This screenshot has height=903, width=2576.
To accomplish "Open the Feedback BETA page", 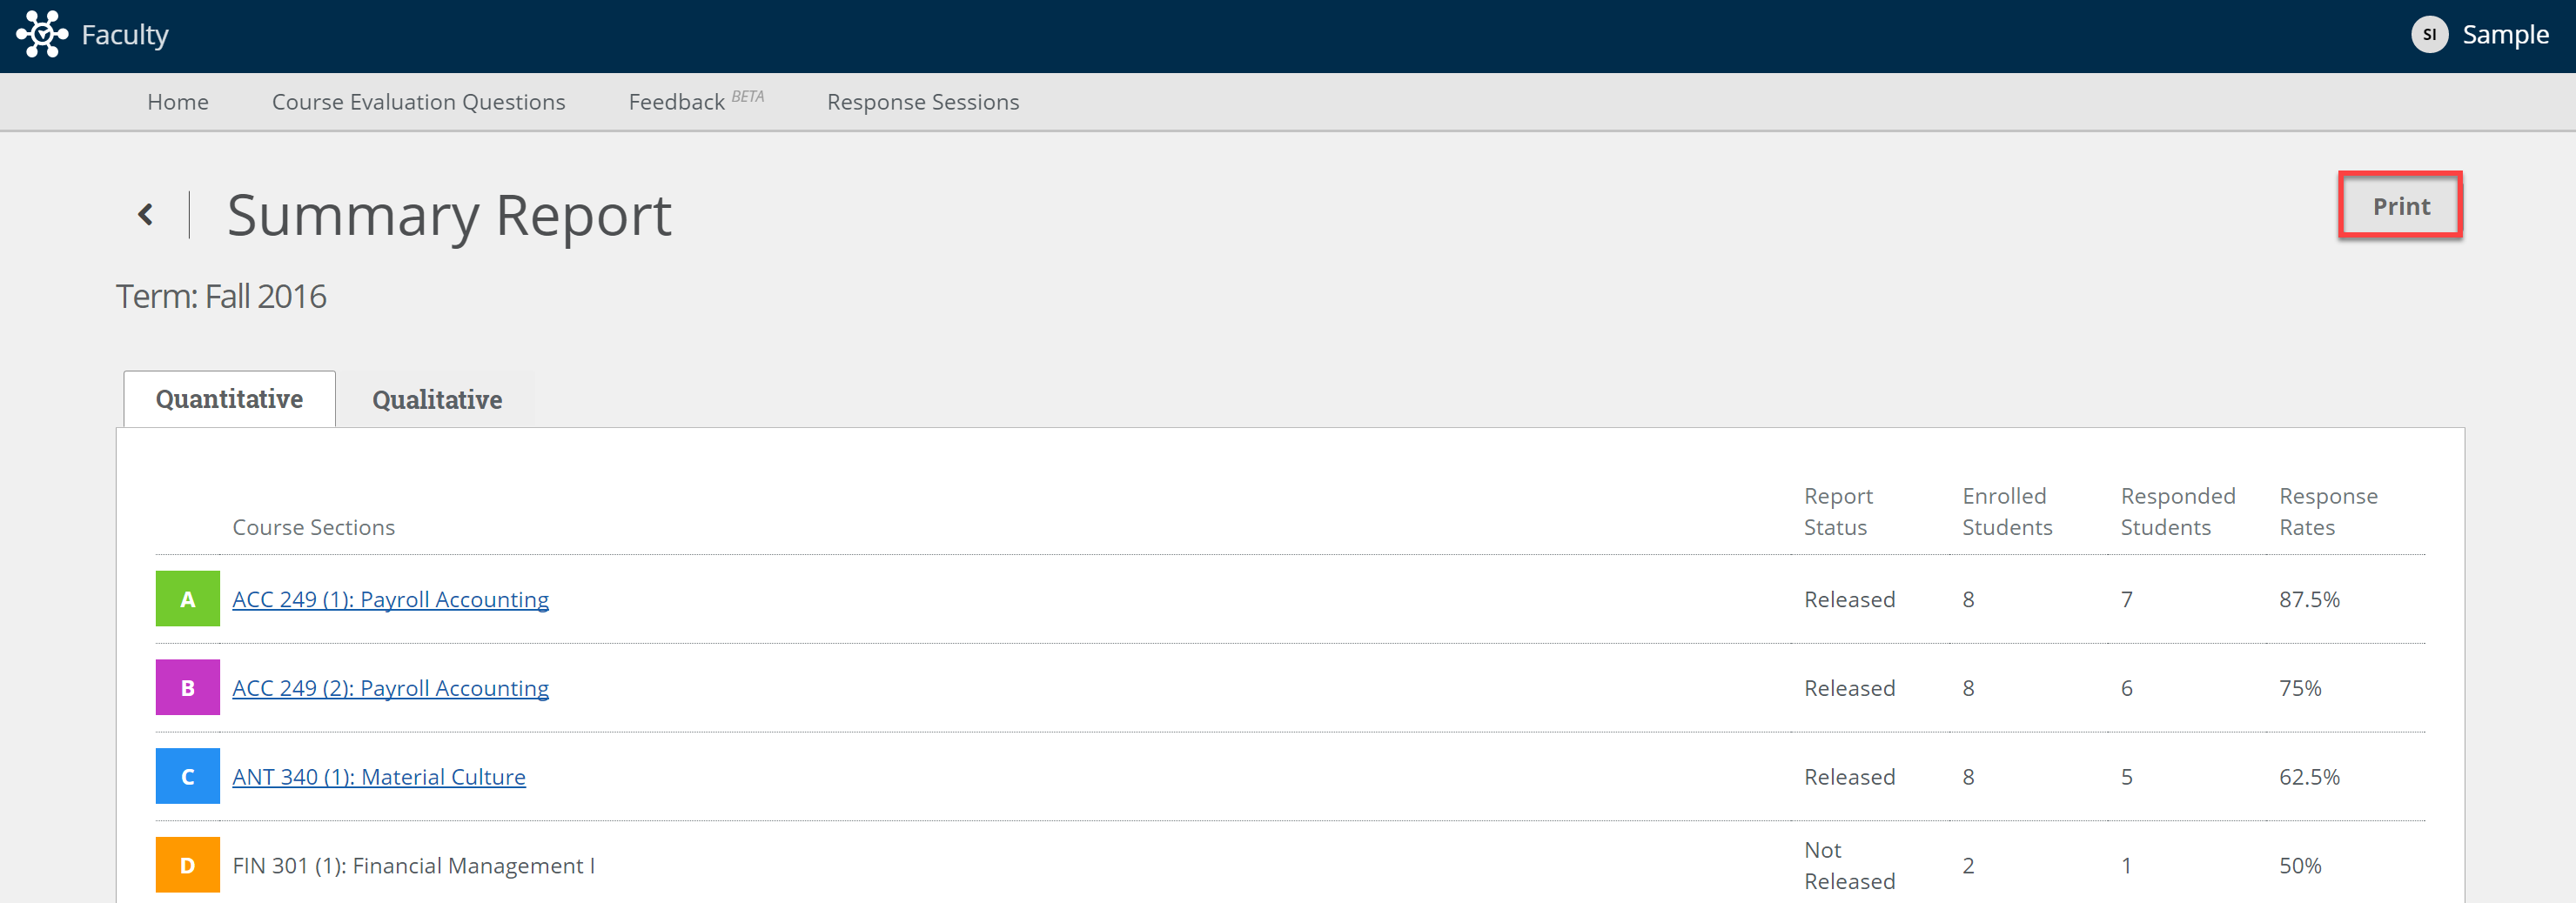I will (x=696, y=101).
